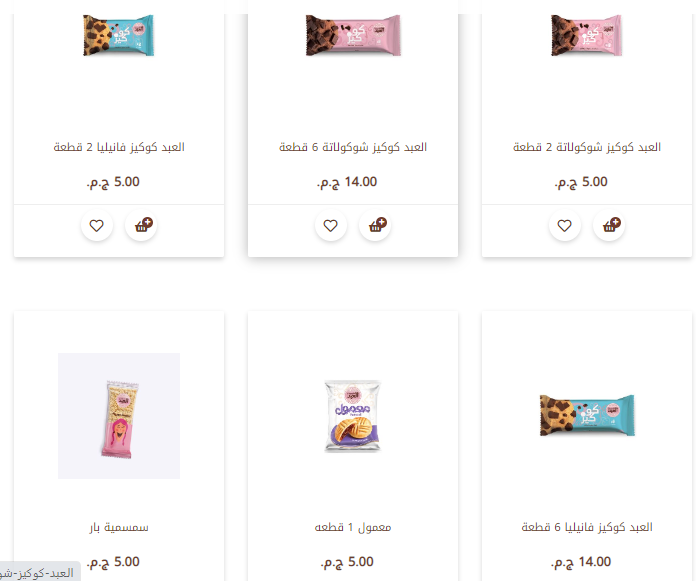Add chocolate cookies 6-piece to basket
The width and height of the screenshot is (696, 581).
tap(375, 225)
